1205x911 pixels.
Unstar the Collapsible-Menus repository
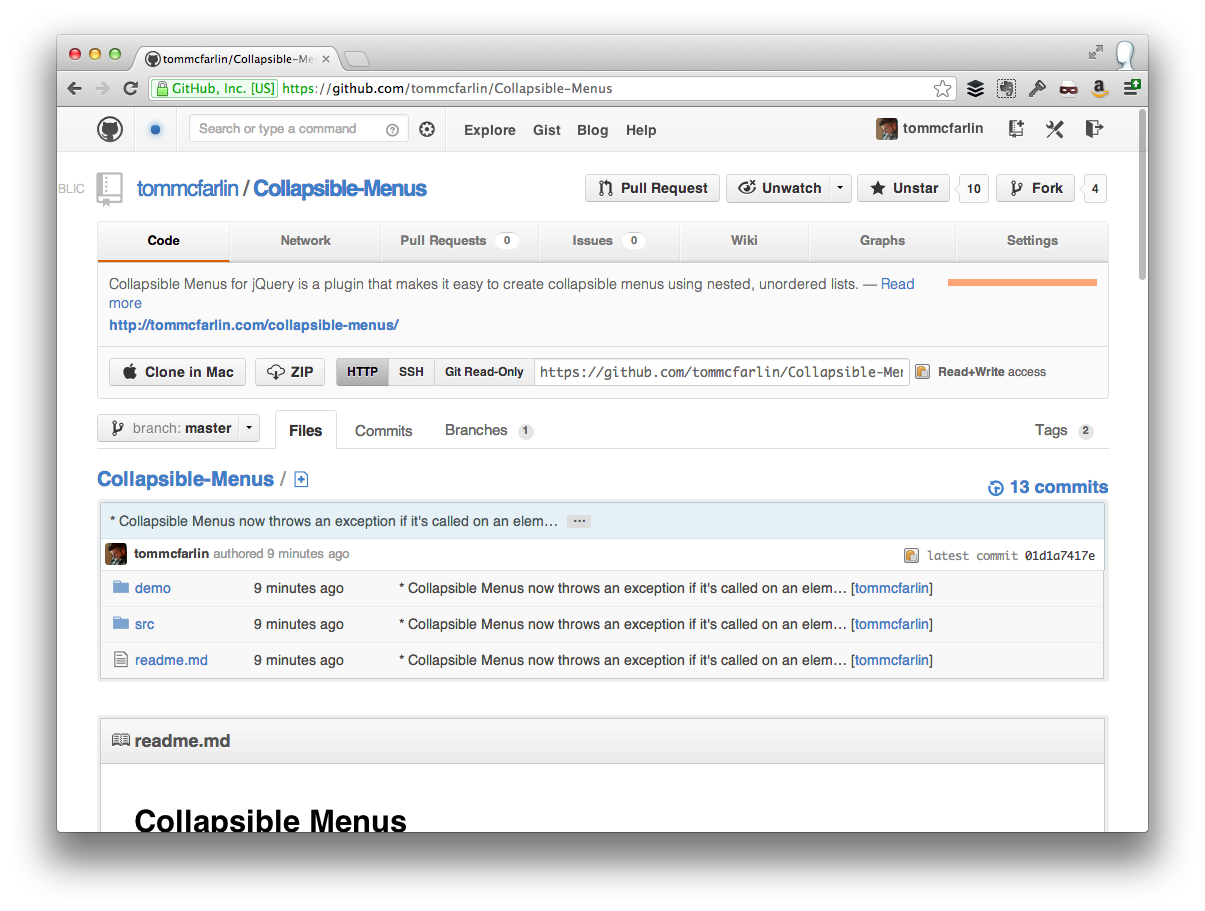tap(903, 188)
